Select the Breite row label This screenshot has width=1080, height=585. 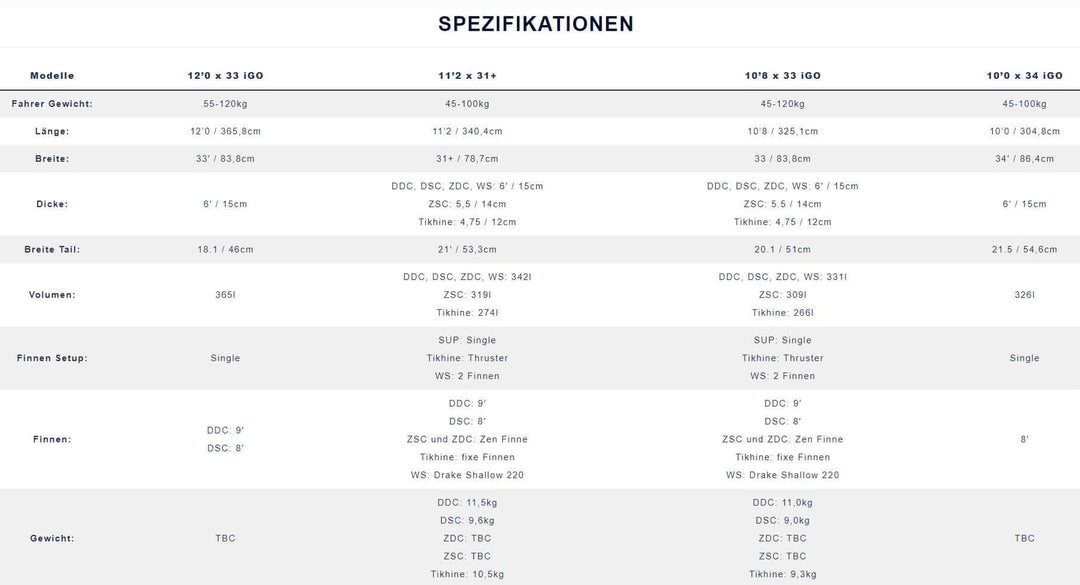click(x=52, y=159)
